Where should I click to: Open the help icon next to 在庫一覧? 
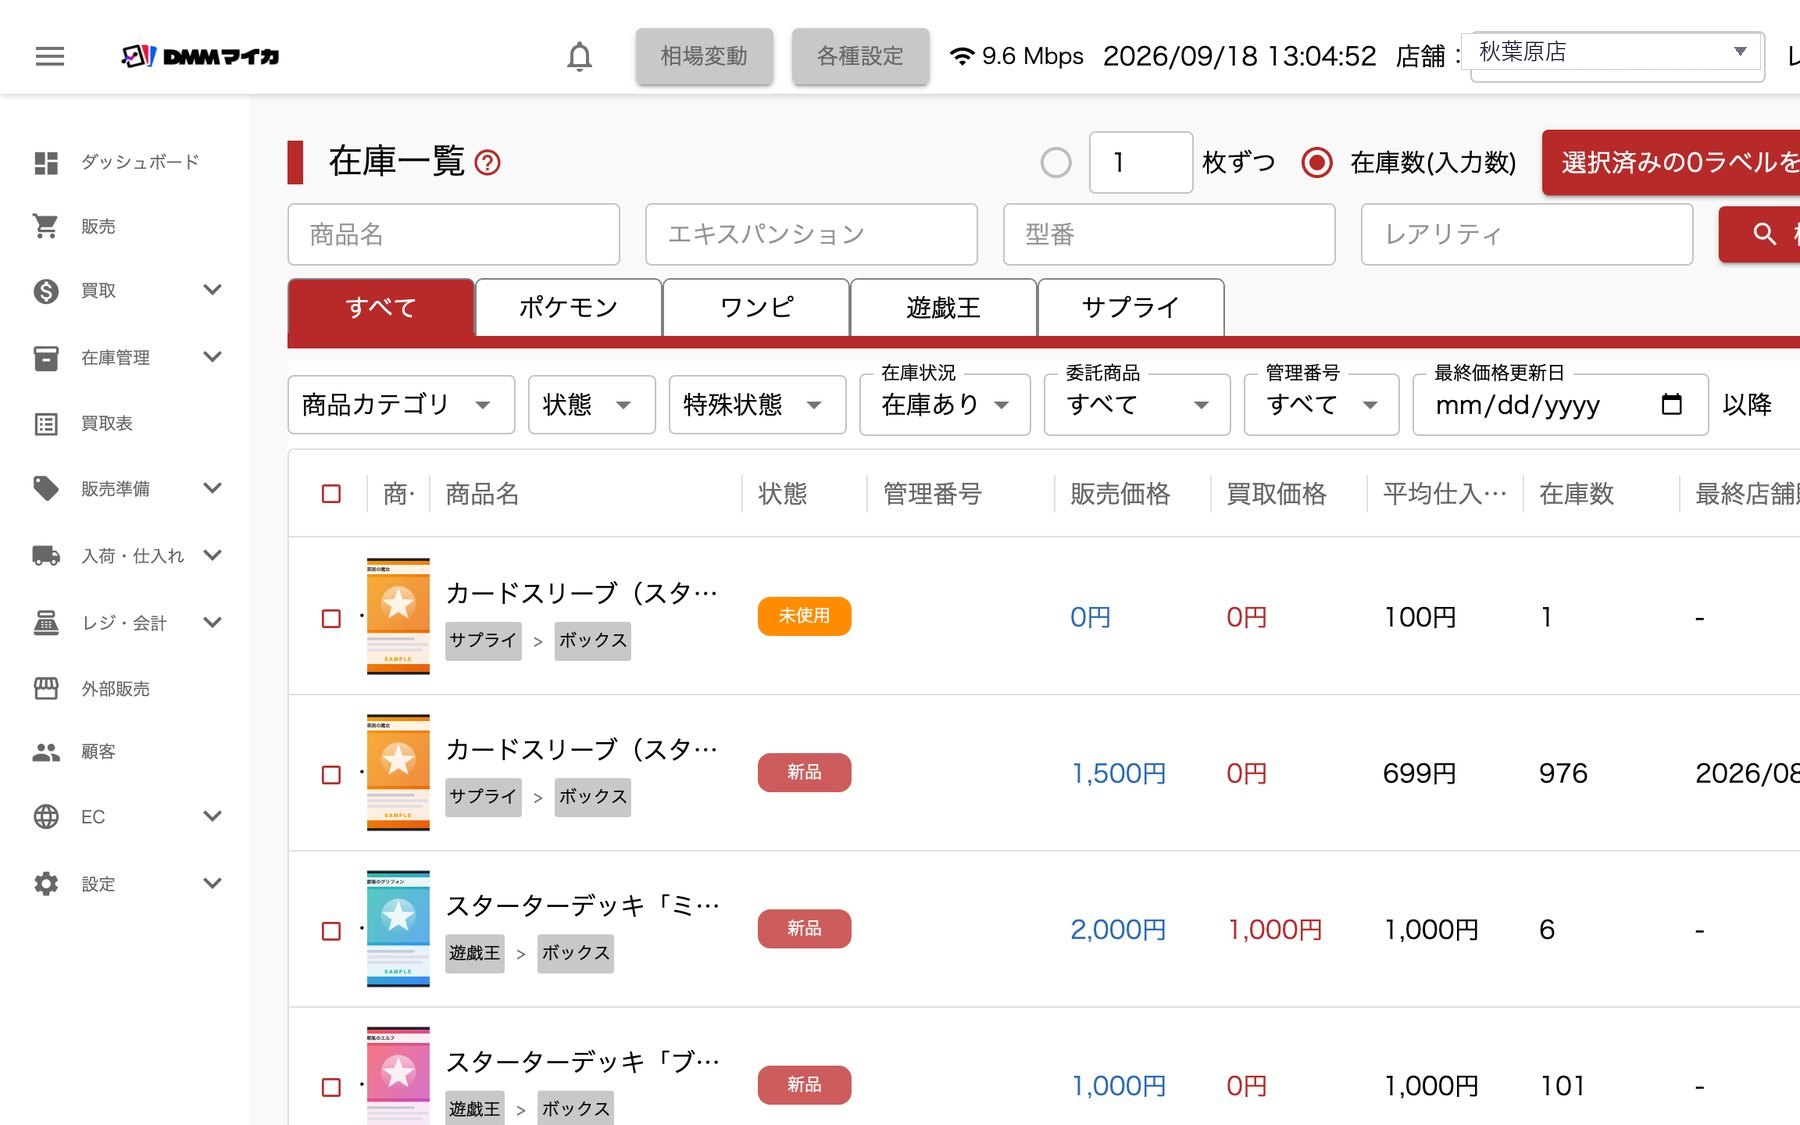487,162
